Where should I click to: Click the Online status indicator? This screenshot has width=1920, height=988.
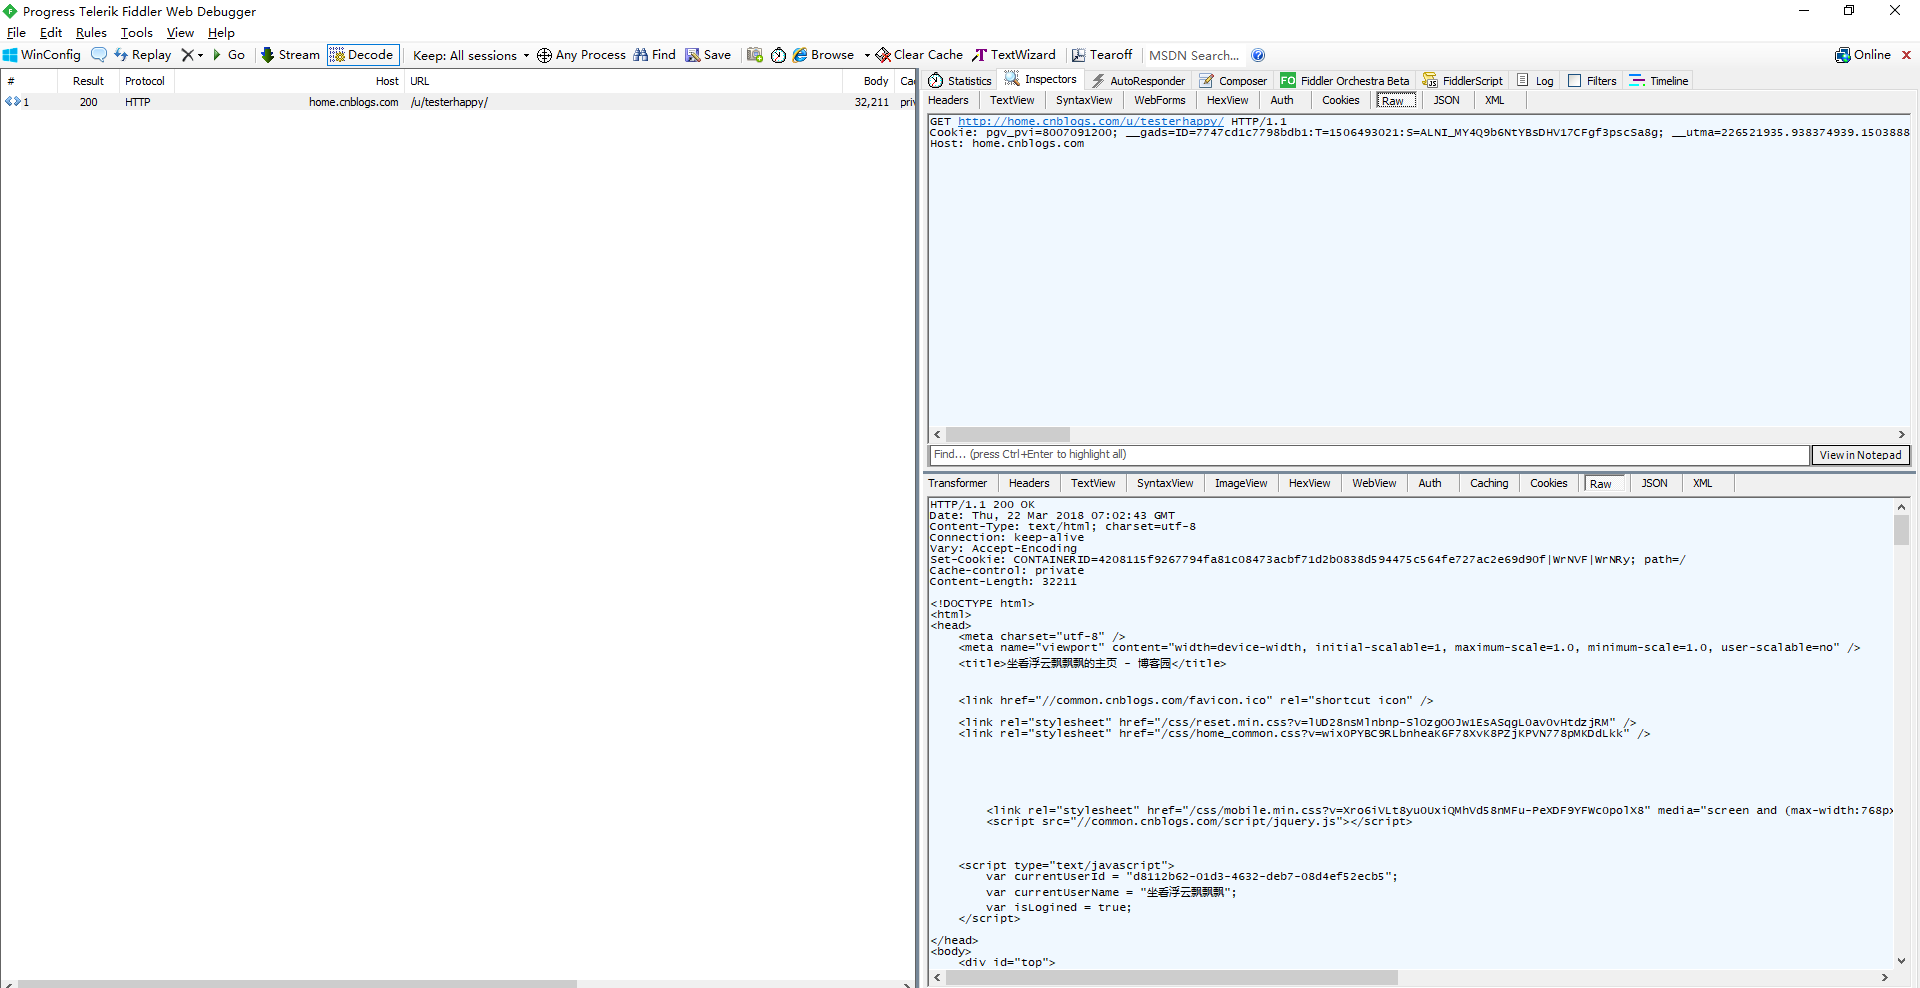(x=1863, y=55)
